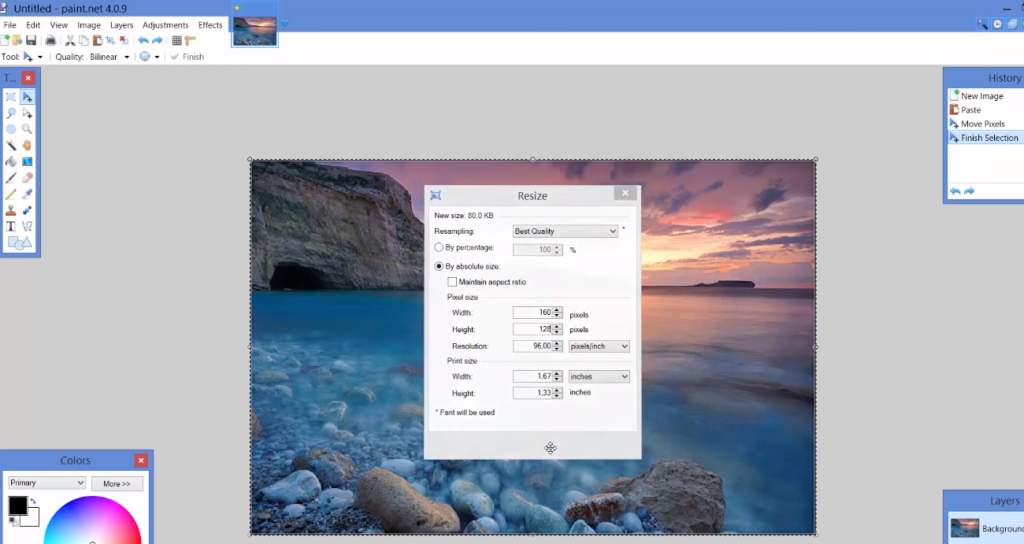Choose the Magic Wand tool
1024x544 pixels.
pos(11,145)
